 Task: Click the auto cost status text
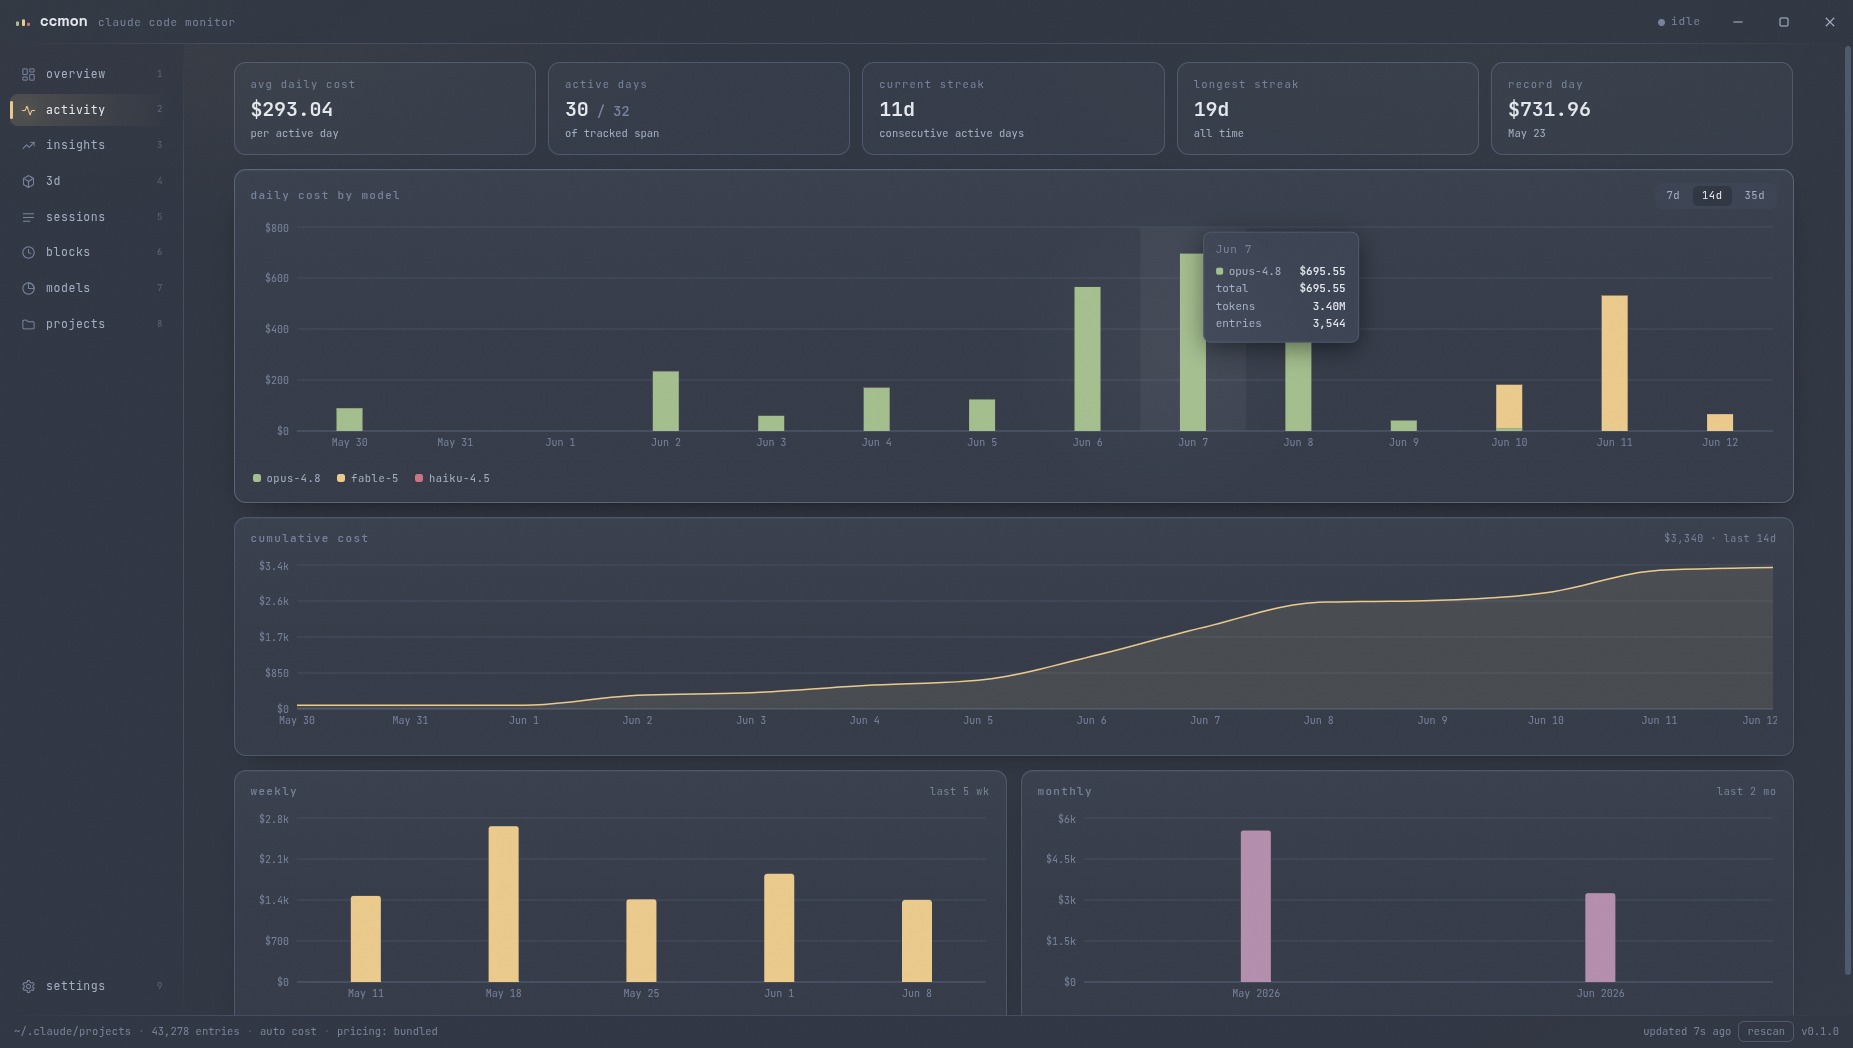pos(288,1032)
